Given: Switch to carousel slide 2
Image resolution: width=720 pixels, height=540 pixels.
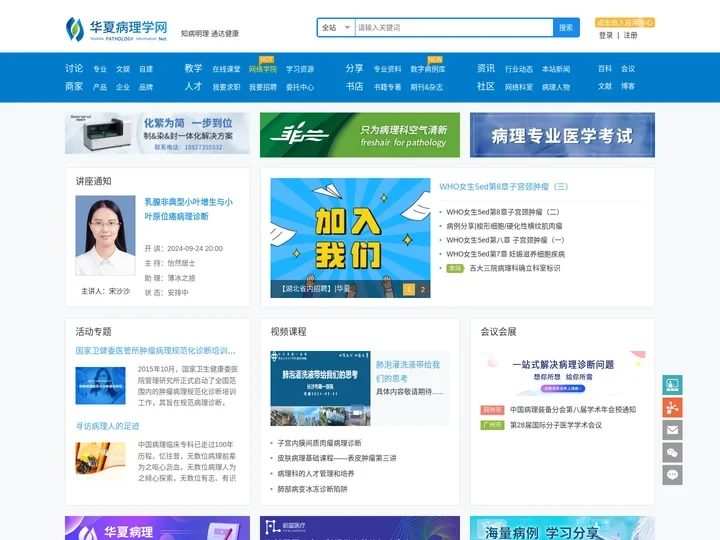Looking at the screenshot, I should click(x=423, y=289).
